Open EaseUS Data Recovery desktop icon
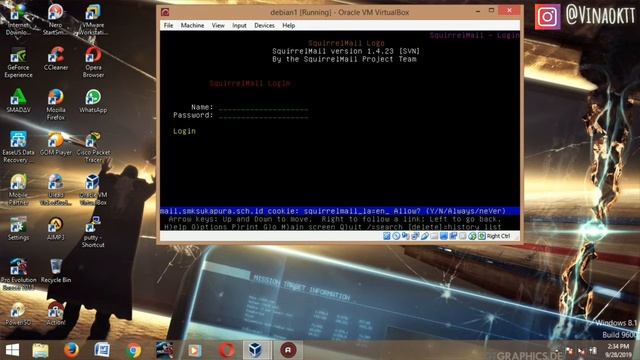This screenshot has width=640, height=360. pyautogui.click(x=18, y=147)
